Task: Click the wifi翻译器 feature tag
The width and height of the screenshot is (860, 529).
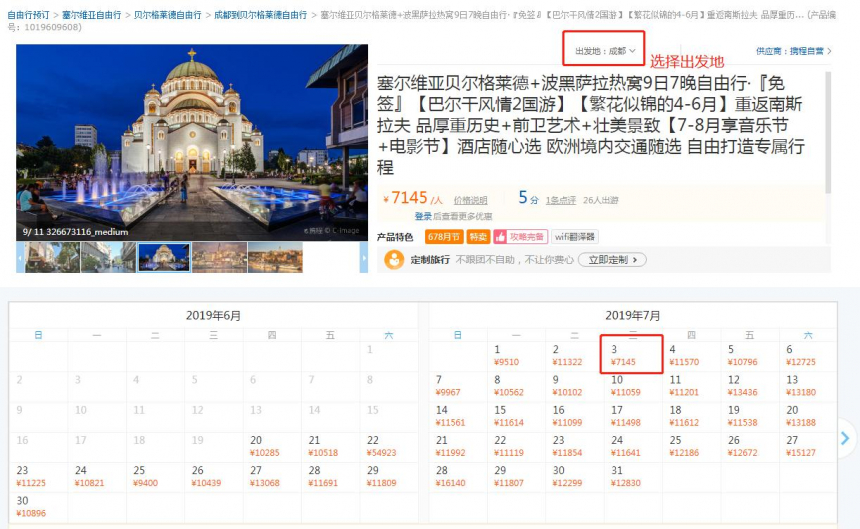Action: tap(575, 237)
